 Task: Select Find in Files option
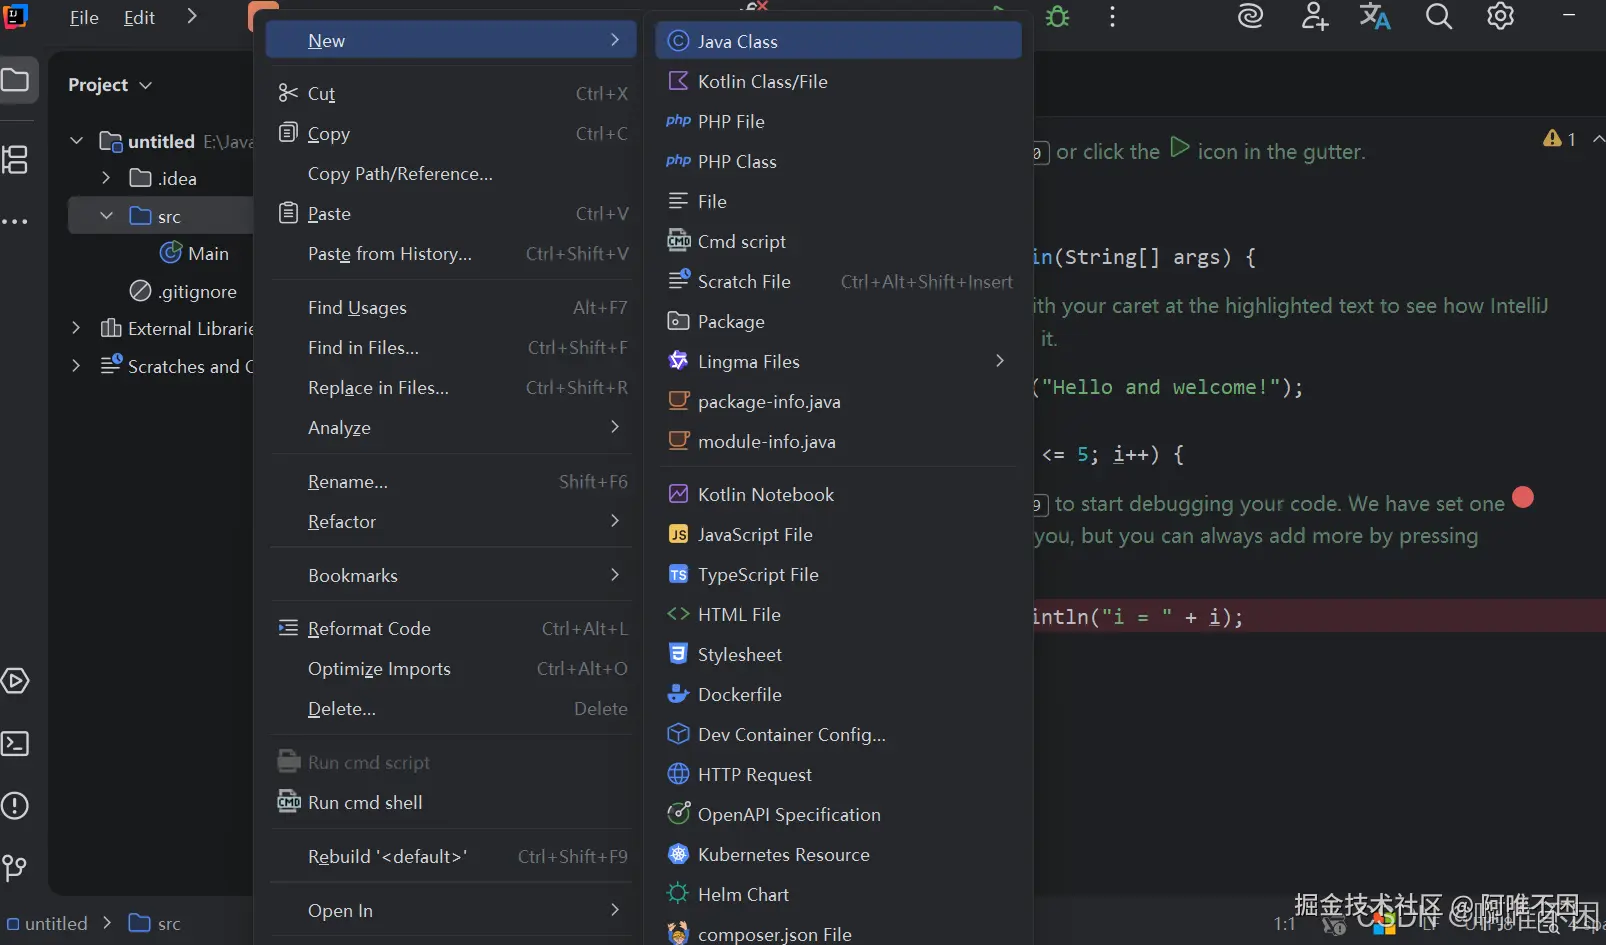point(452,348)
